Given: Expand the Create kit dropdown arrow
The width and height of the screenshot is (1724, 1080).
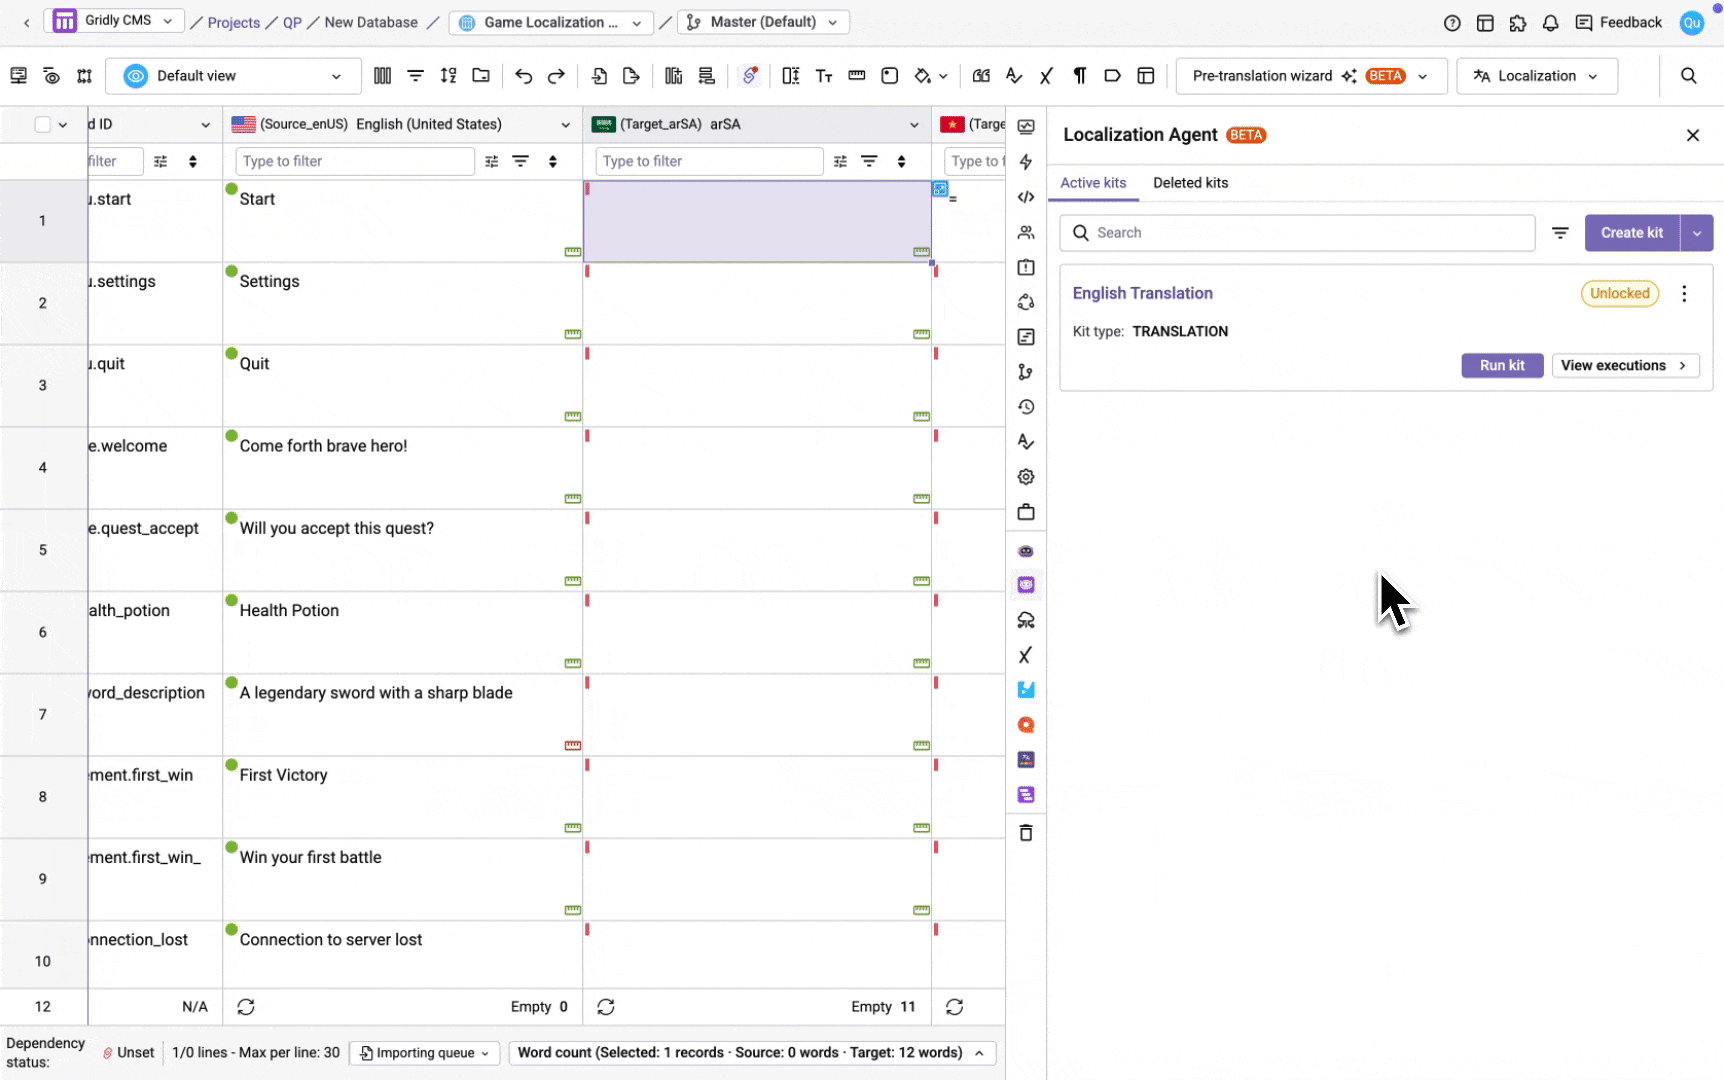Looking at the screenshot, I should (x=1697, y=233).
